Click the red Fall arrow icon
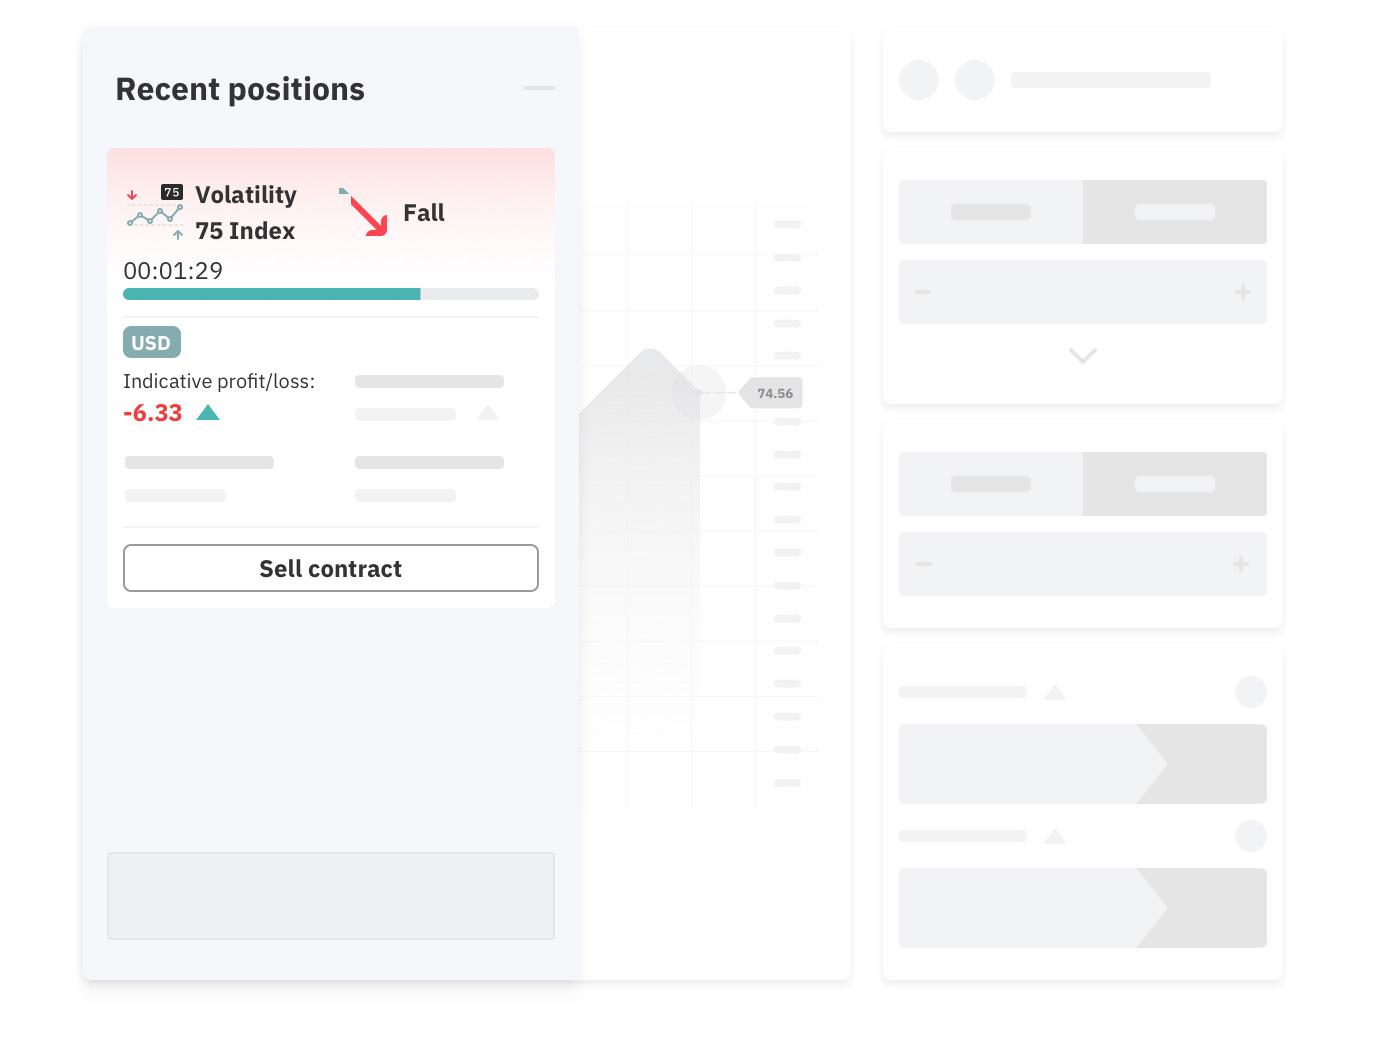Image resolution: width=1390 pixels, height=1042 pixels. 366,213
